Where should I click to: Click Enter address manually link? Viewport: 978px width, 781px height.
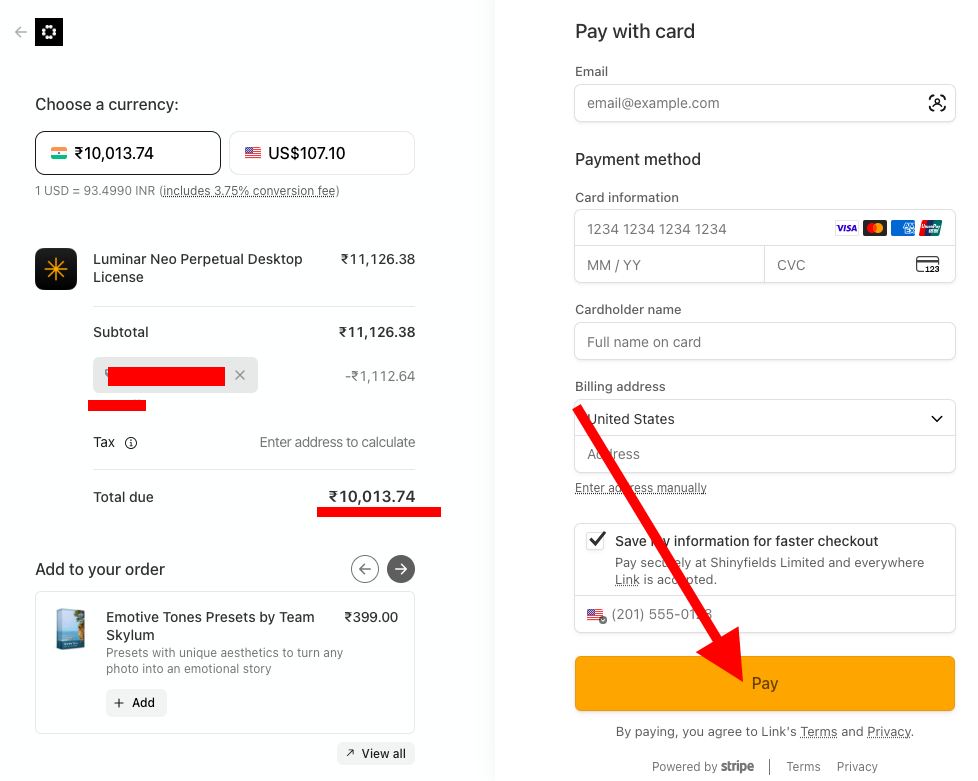coord(641,488)
